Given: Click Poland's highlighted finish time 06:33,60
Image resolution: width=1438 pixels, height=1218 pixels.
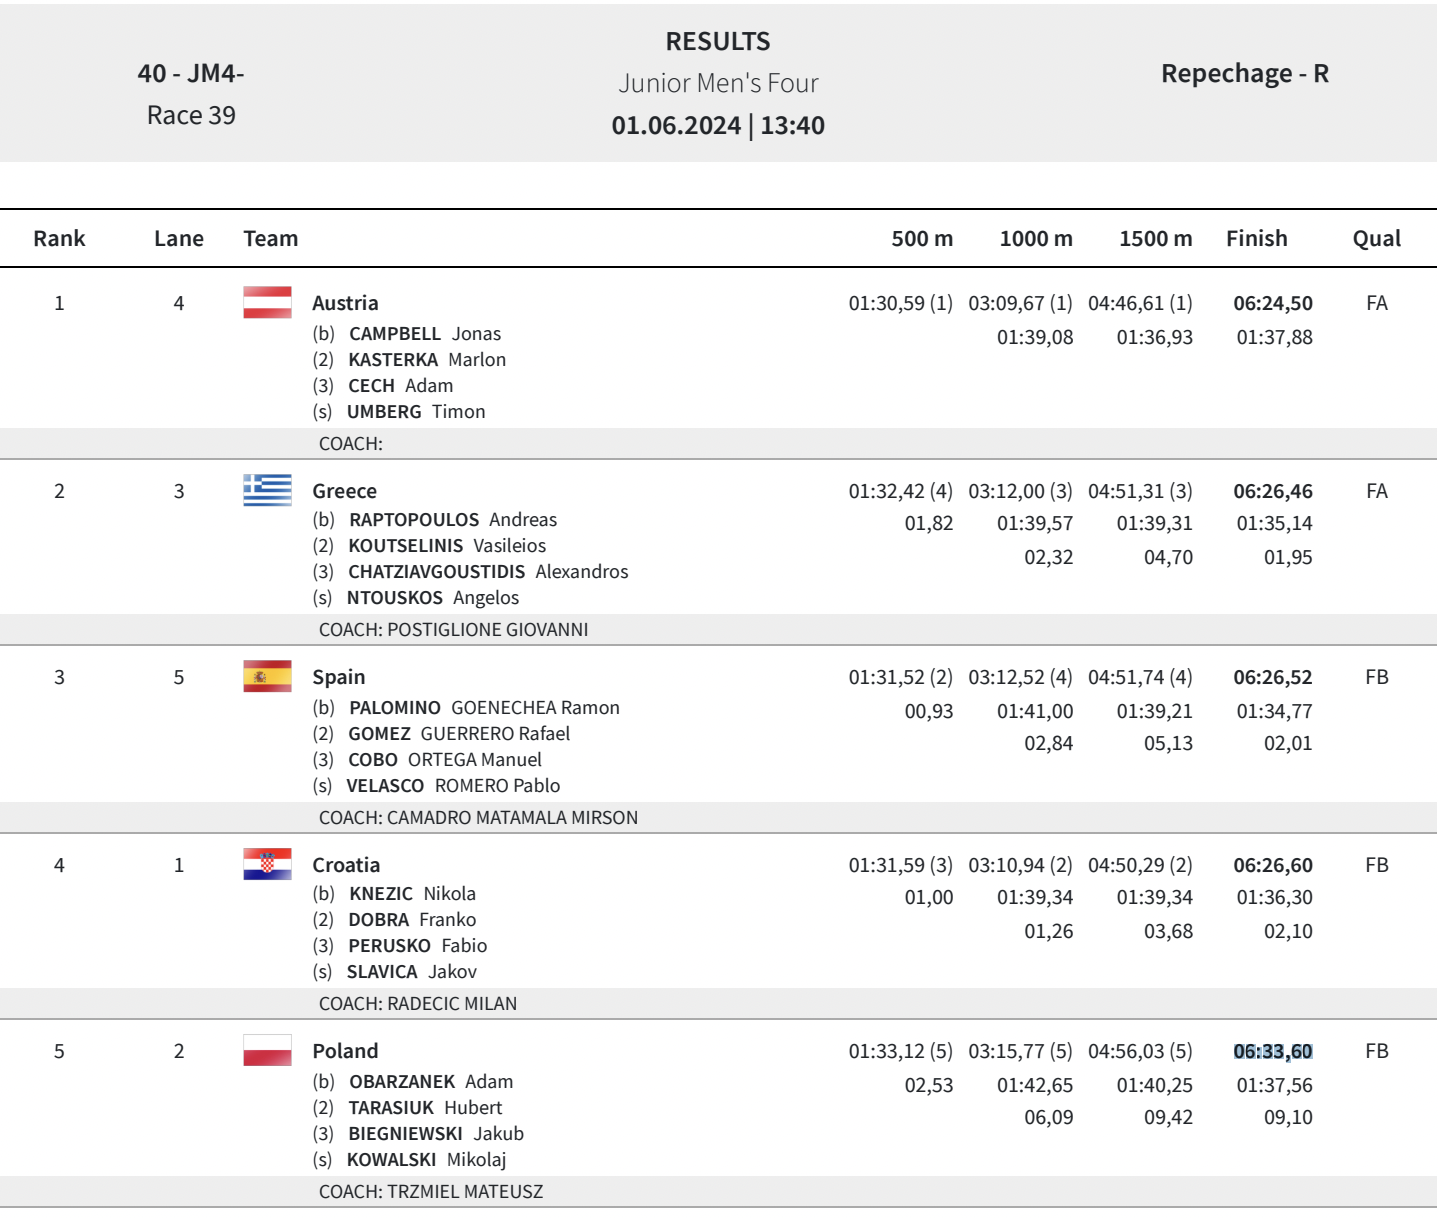Looking at the screenshot, I should [1272, 1051].
